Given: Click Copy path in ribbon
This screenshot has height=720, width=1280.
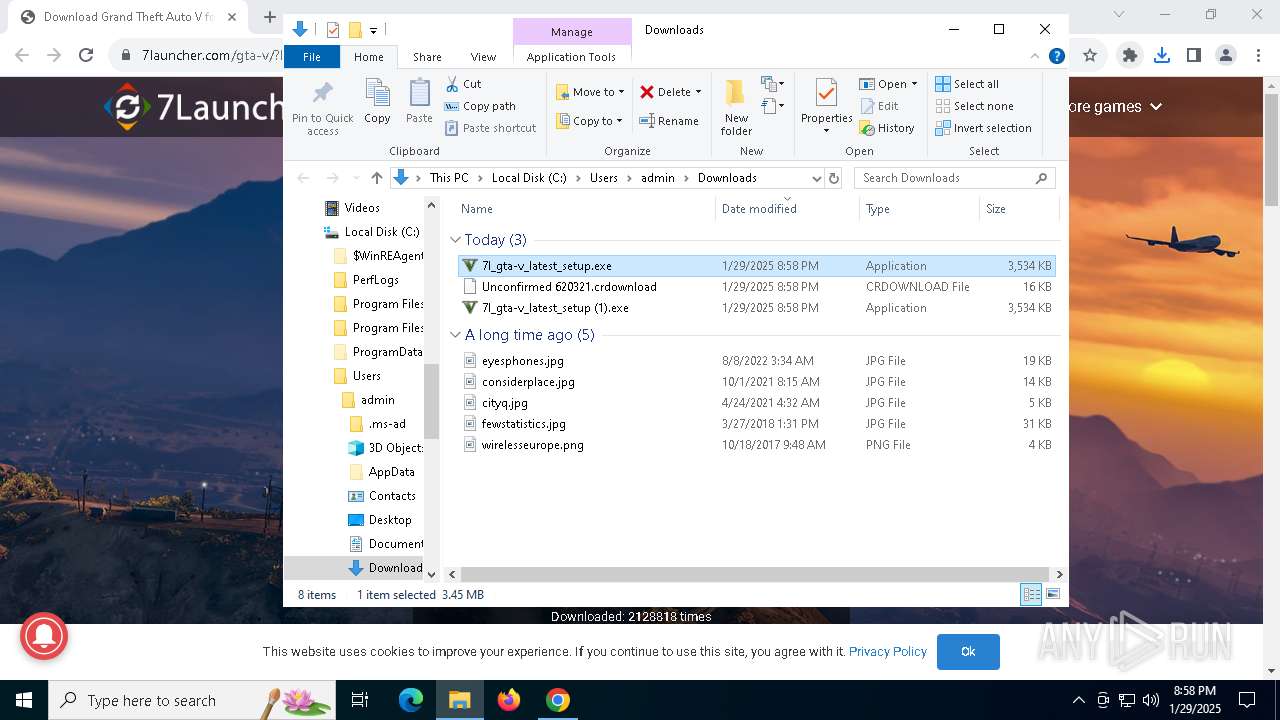Looking at the screenshot, I should point(480,106).
